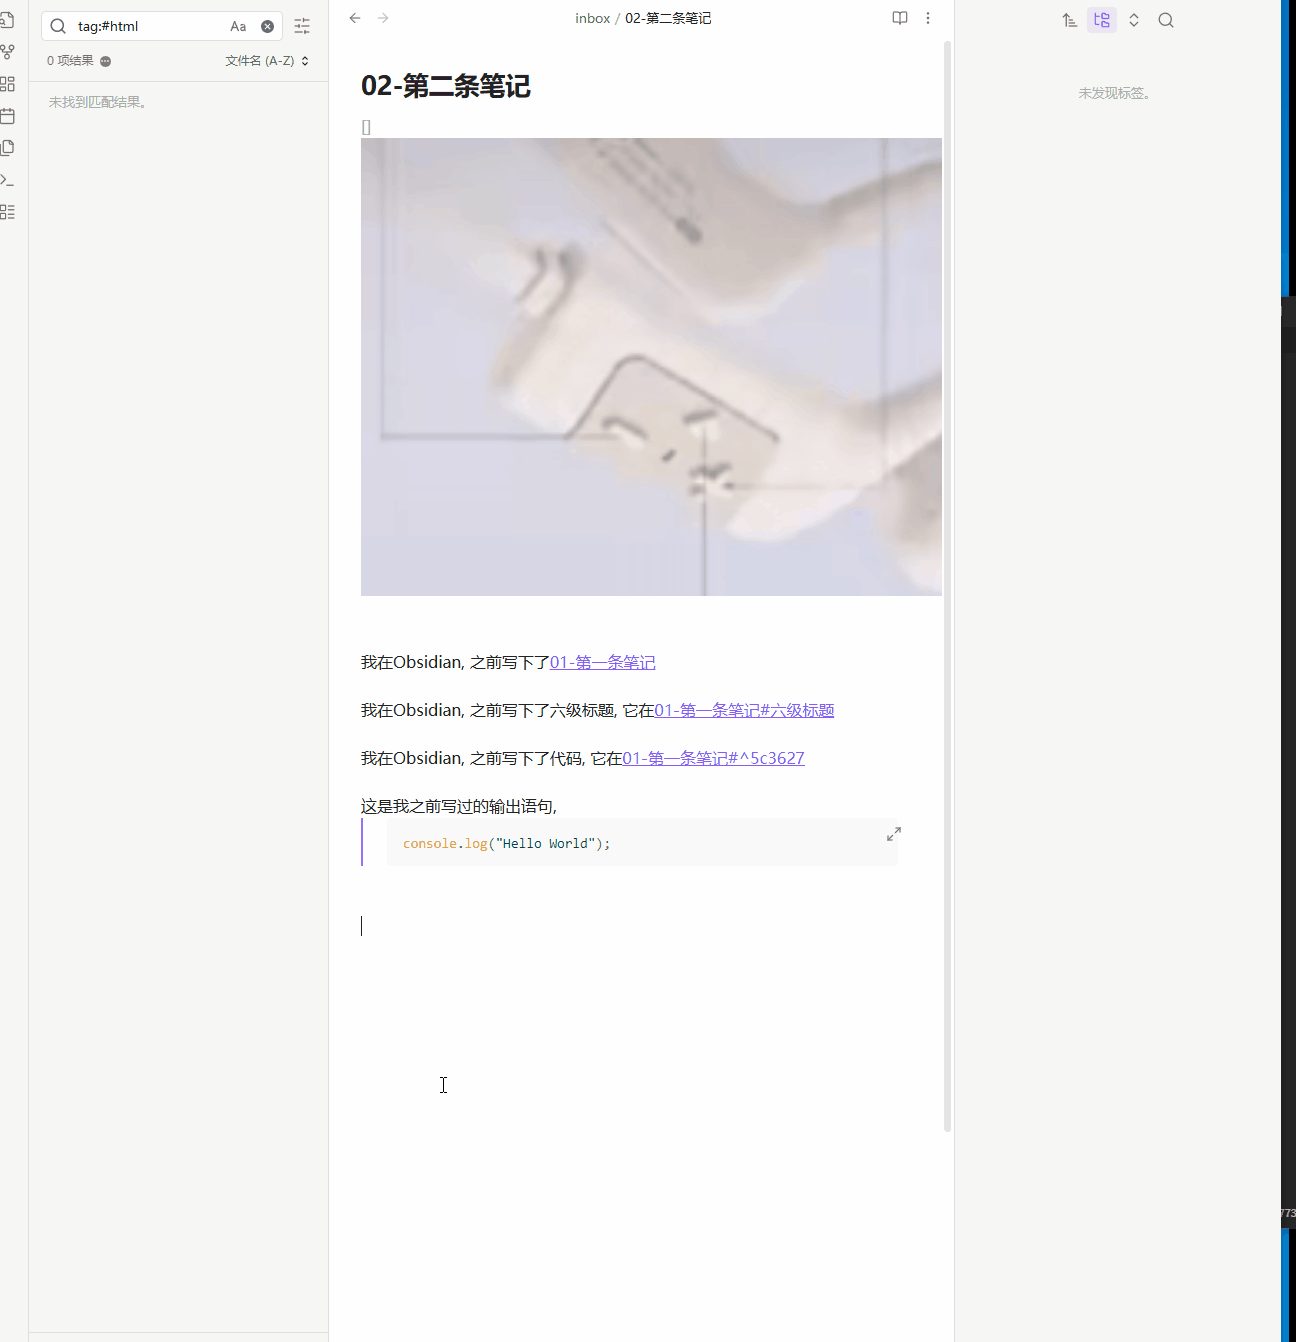Navigate back with the left arrow
Viewport: 1296px width, 1342px height.
[x=355, y=18]
